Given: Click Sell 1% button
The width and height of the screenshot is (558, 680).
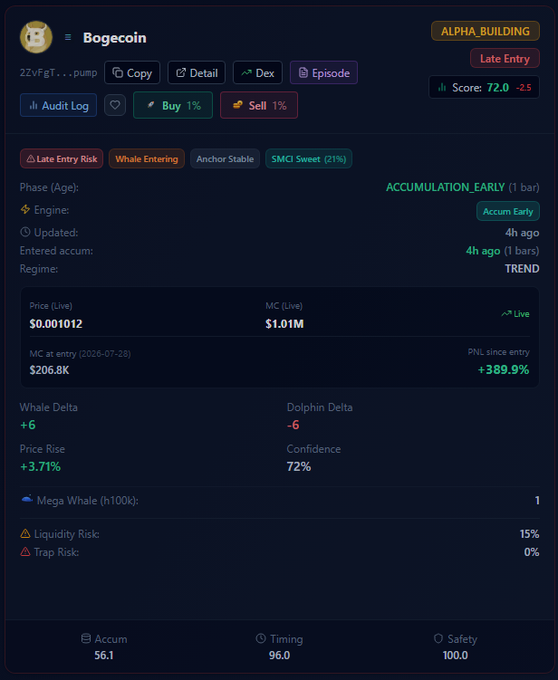Looking at the screenshot, I should click(x=259, y=105).
